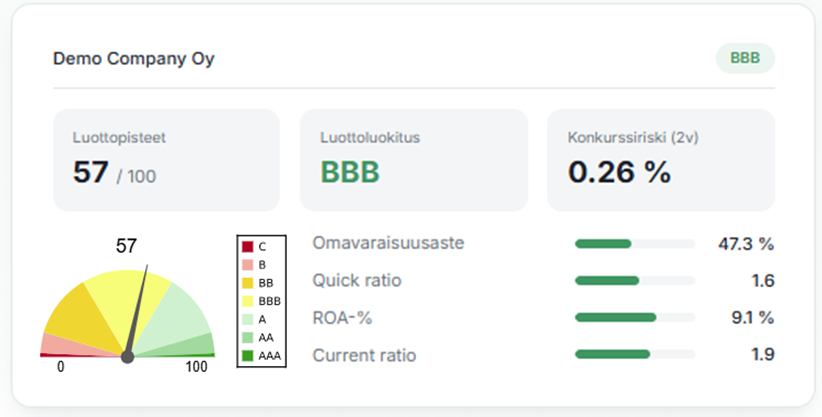Open the Konkurssiriski (2v) card
822x417 pixels.
tap(660, 160)
